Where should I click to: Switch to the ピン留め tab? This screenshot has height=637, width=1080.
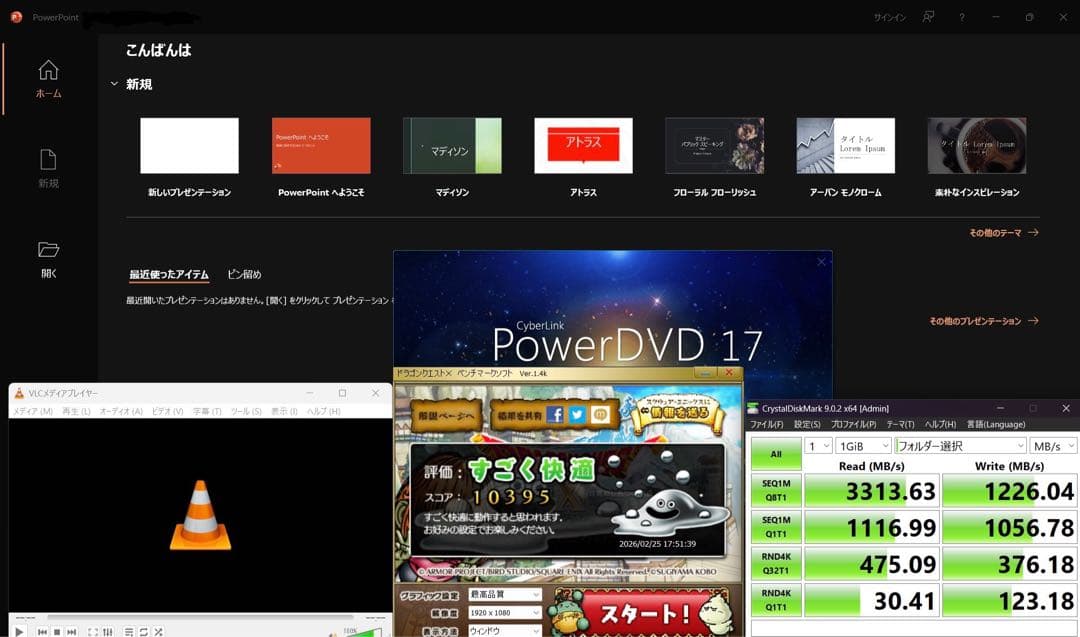click(x=245, y=274)
